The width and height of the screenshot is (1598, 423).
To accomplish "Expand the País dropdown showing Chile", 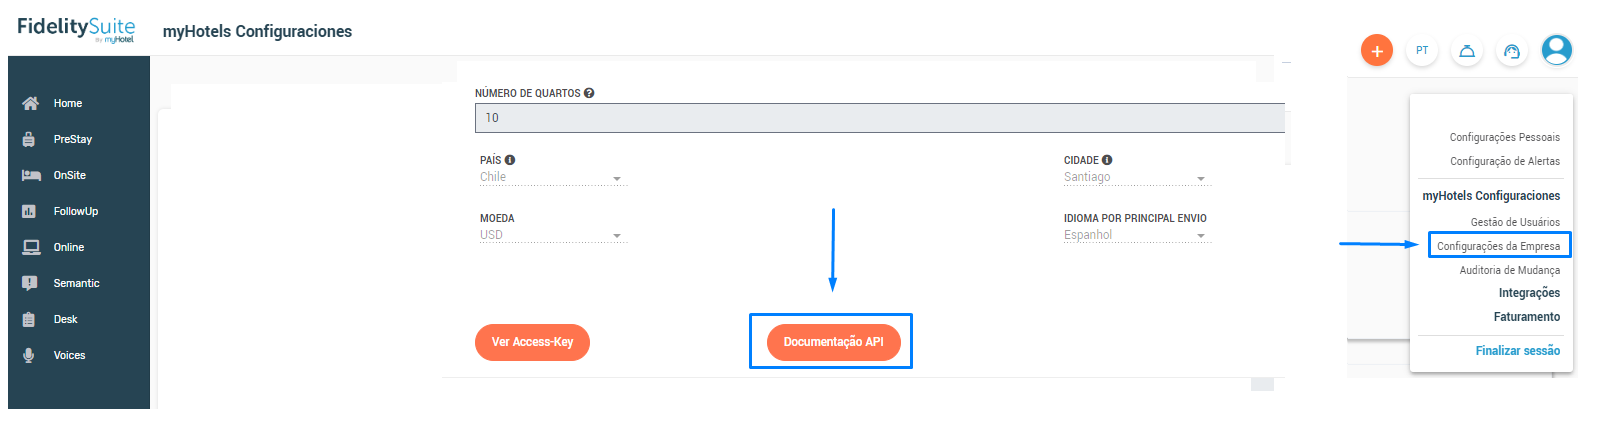I will (552, 178).
